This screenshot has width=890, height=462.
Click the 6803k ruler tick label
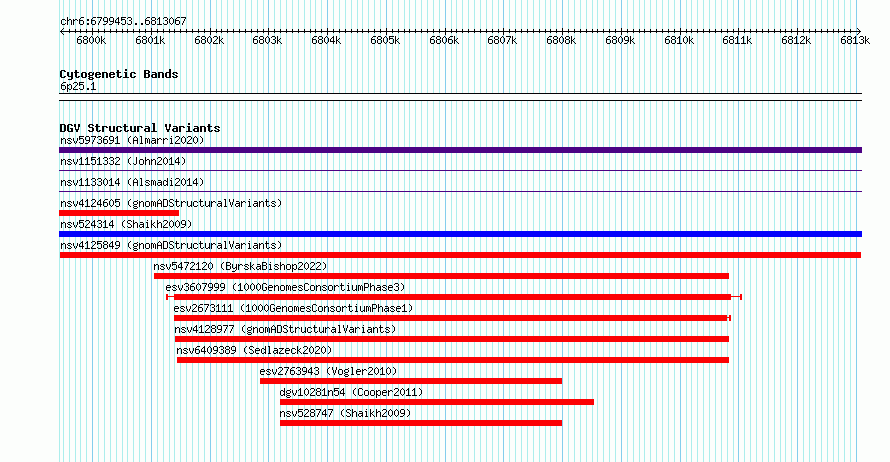267,40
